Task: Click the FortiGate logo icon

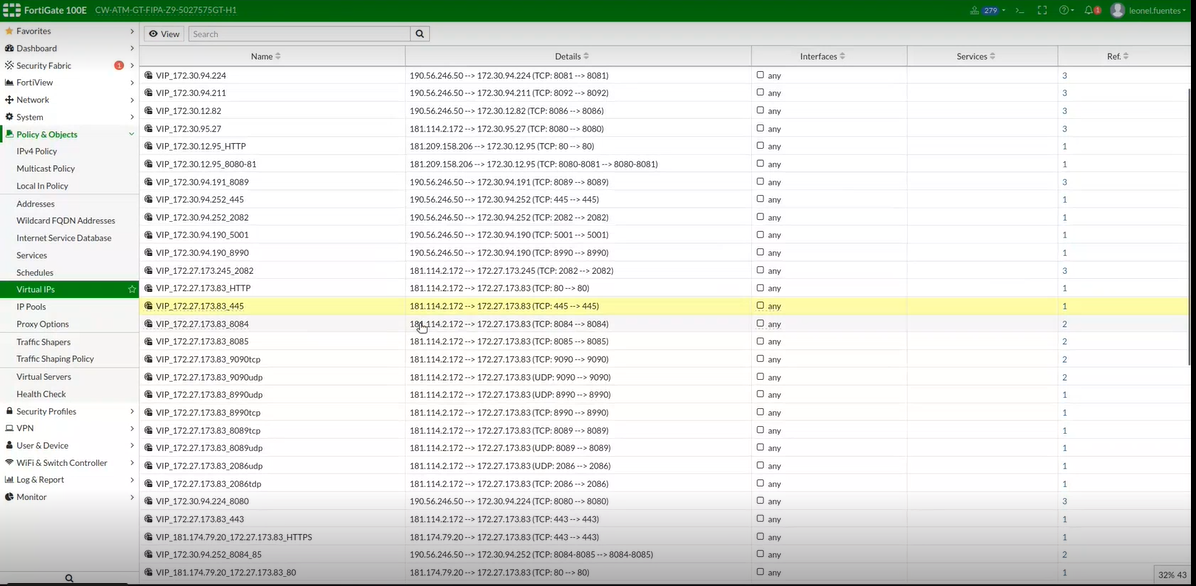Action: click(13, 10)
